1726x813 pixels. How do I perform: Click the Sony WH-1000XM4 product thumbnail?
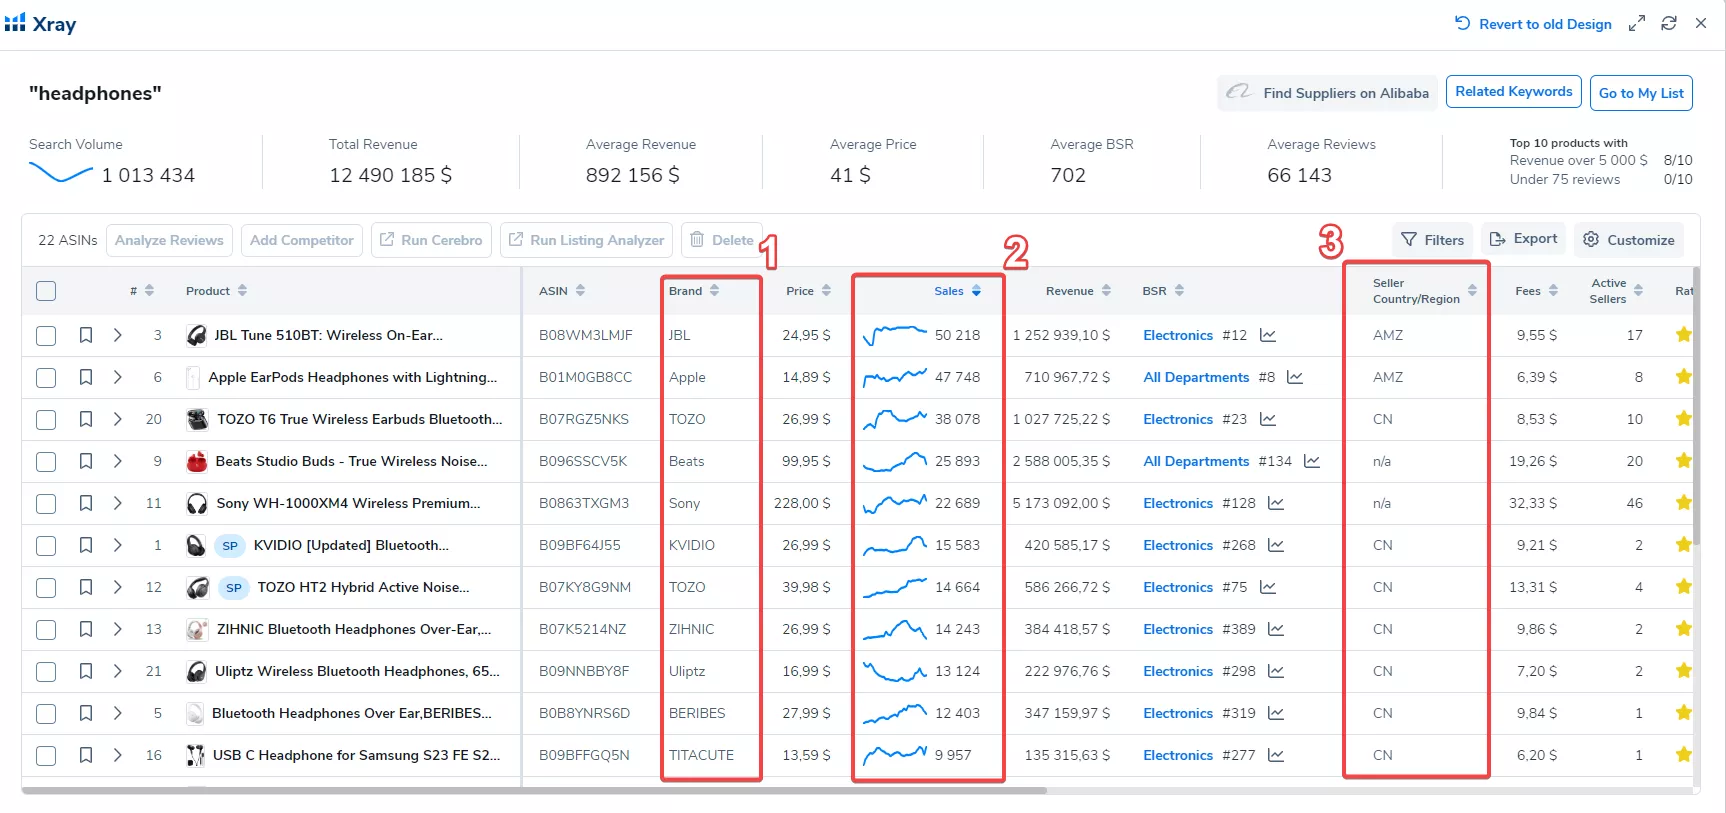point(197,503)
